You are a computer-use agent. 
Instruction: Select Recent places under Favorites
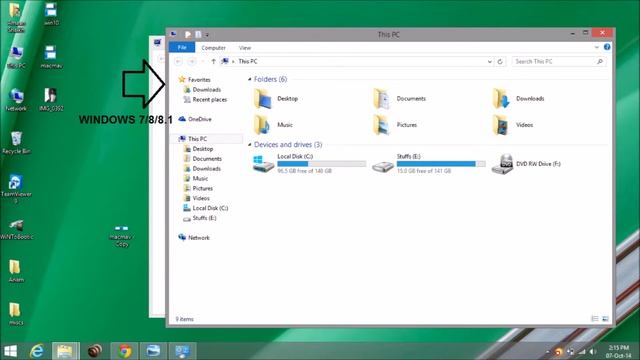205,100
